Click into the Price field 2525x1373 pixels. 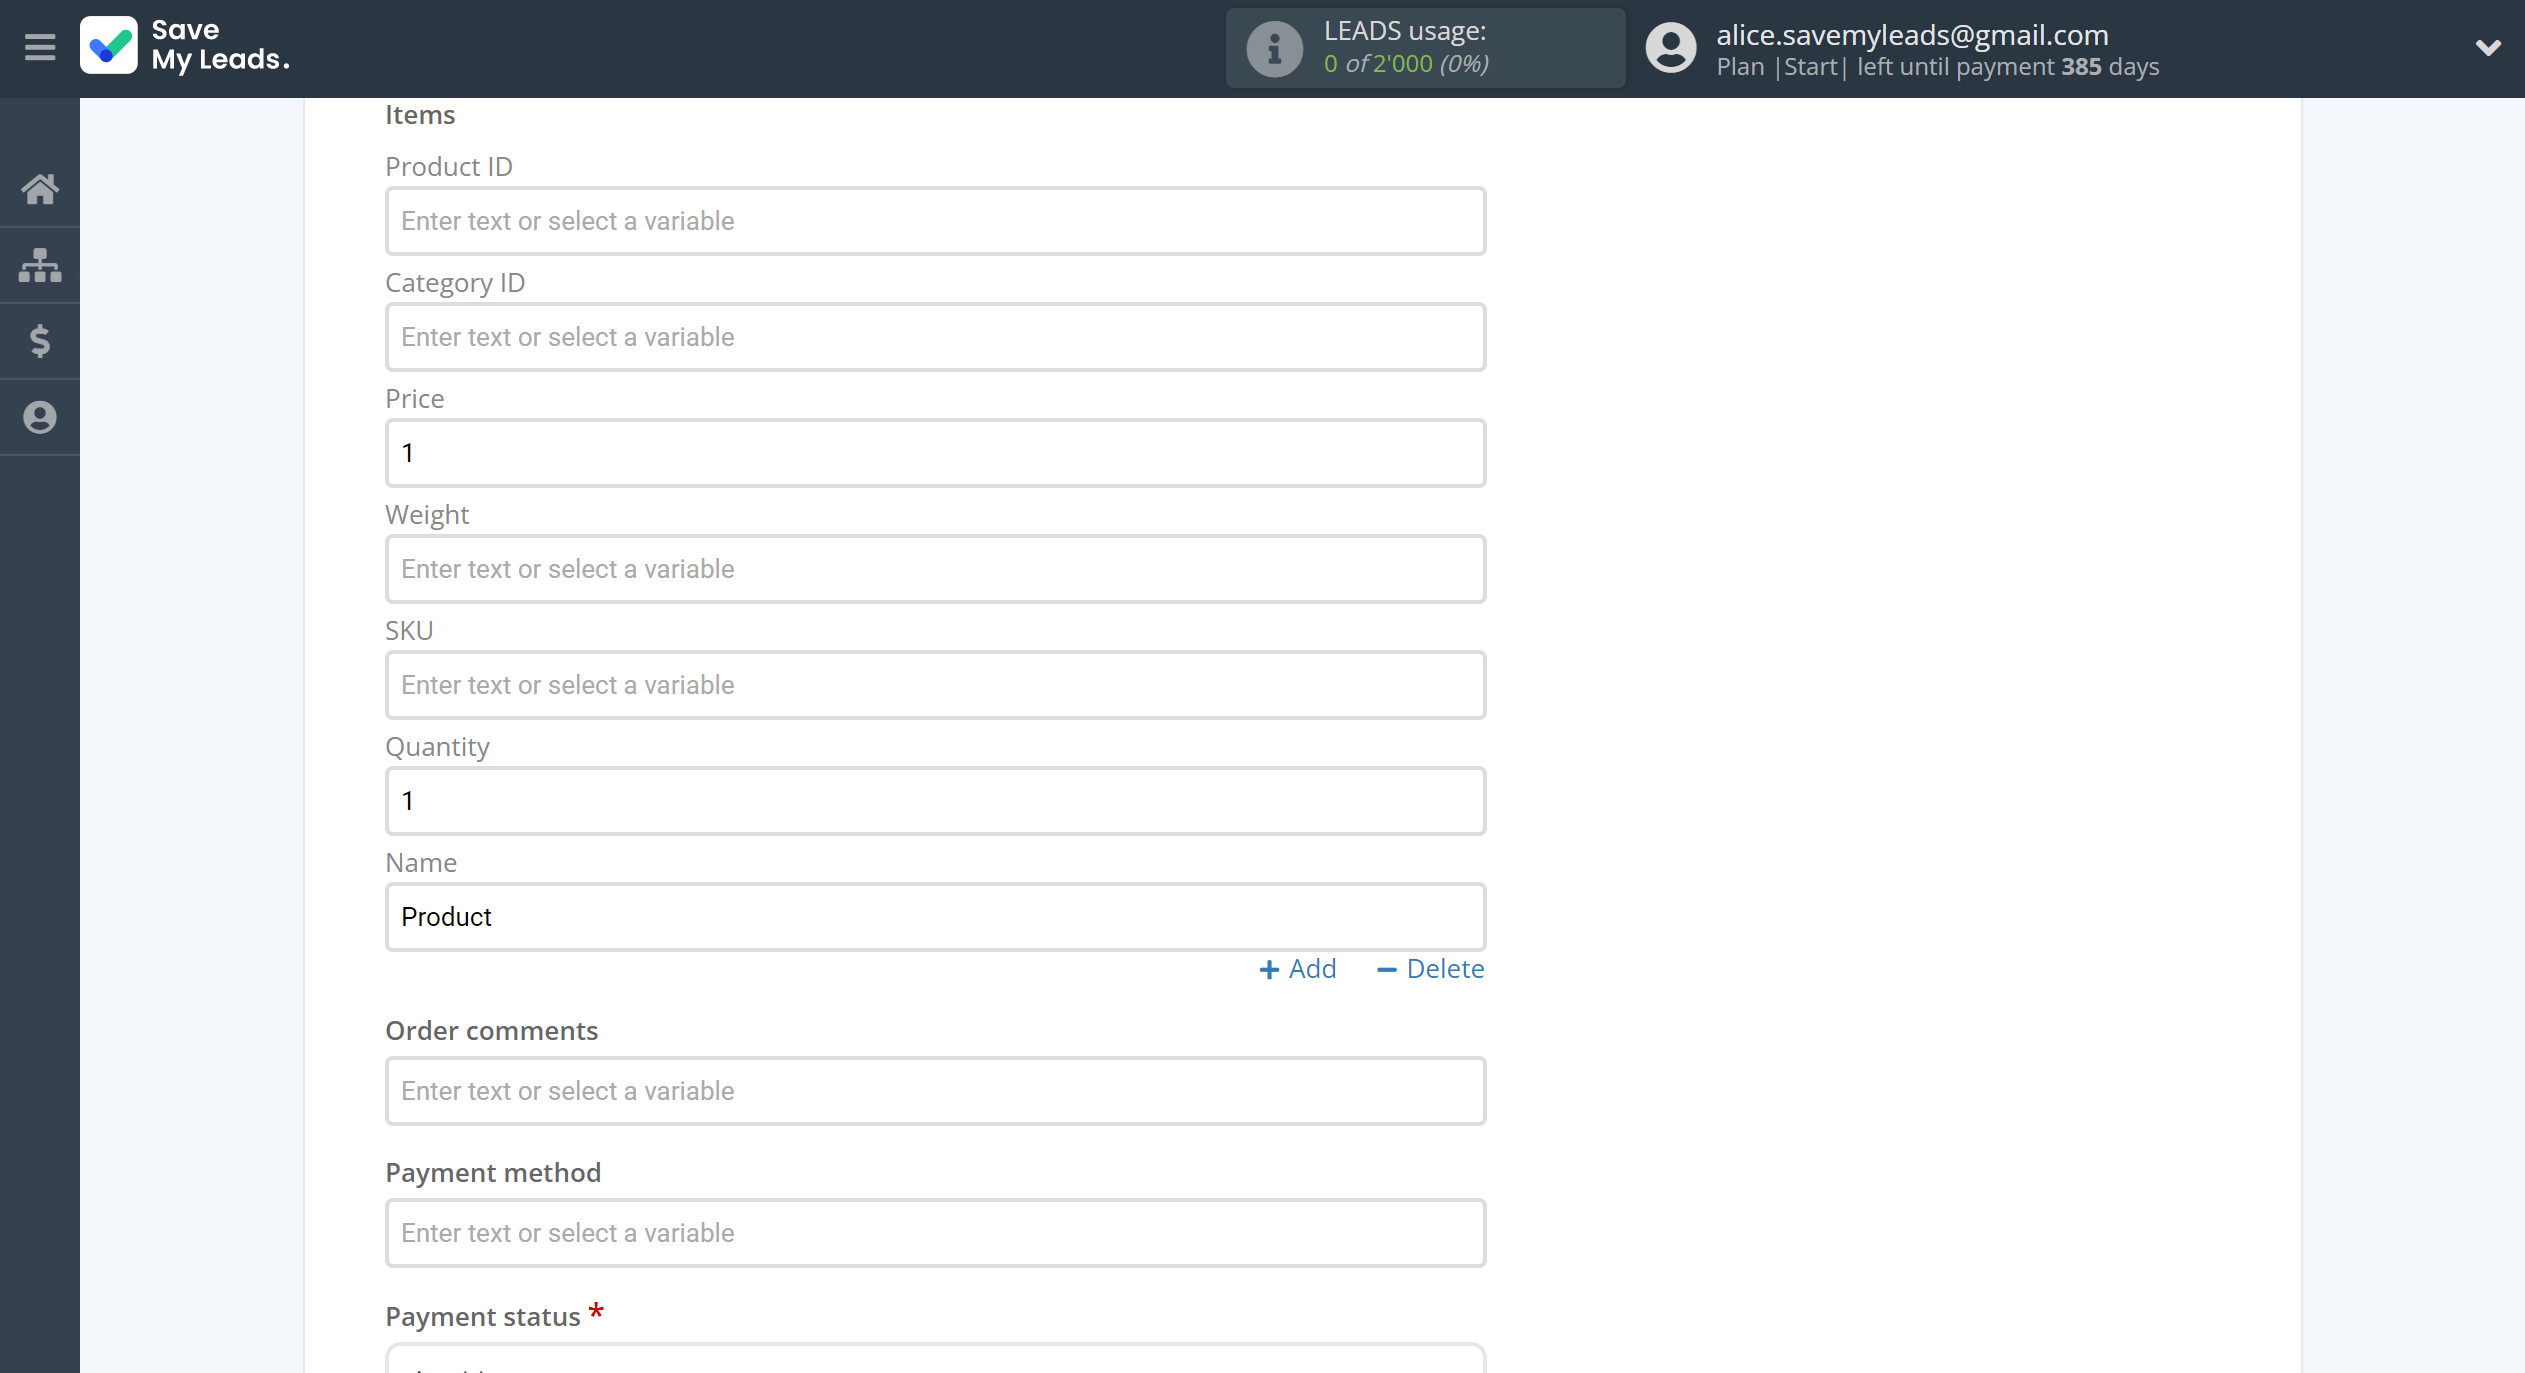click(935, 453)
